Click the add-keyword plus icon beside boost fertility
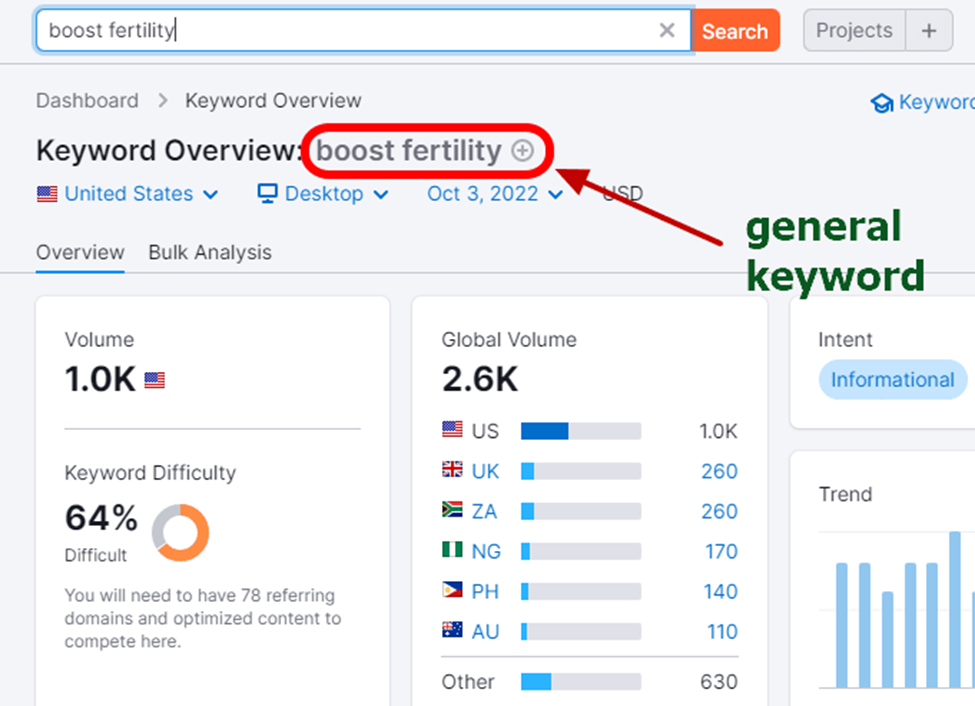The width and height of the screenshot is (975, 706). pyautogui.click(x=523, y=151)
